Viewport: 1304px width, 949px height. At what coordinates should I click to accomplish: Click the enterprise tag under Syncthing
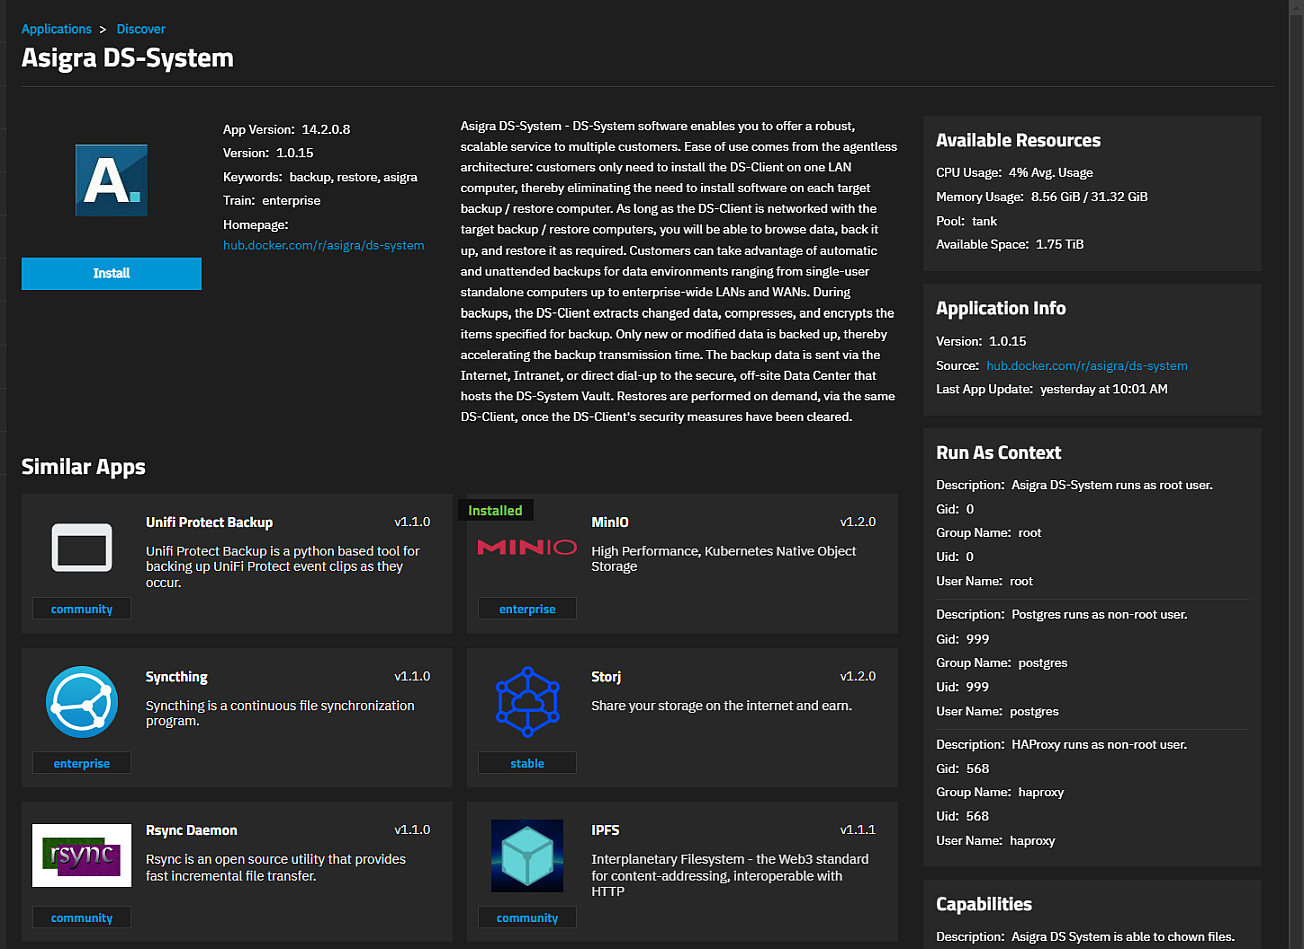[82, 763]
